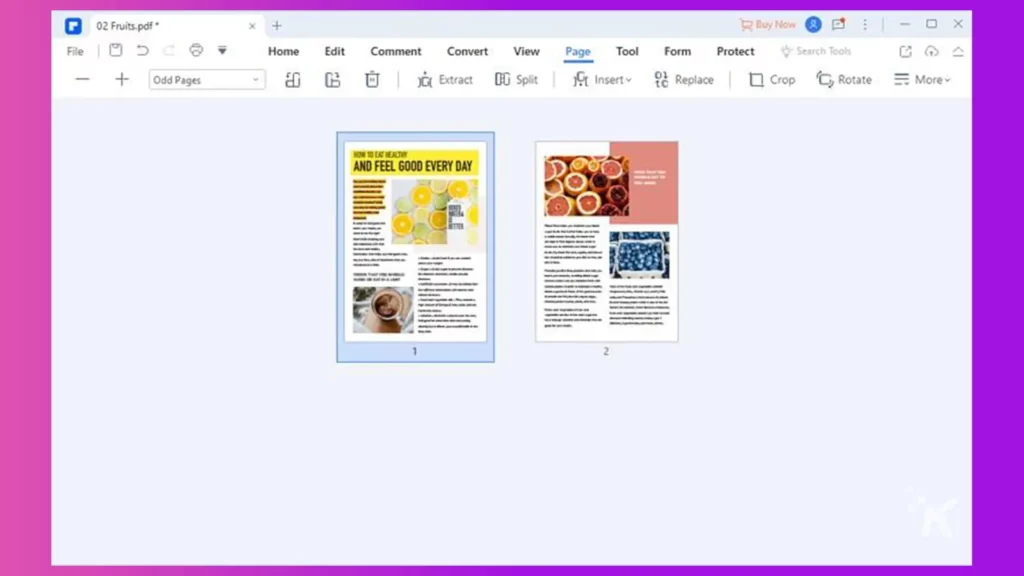Switch to the Tool tab

pos(627,51)
